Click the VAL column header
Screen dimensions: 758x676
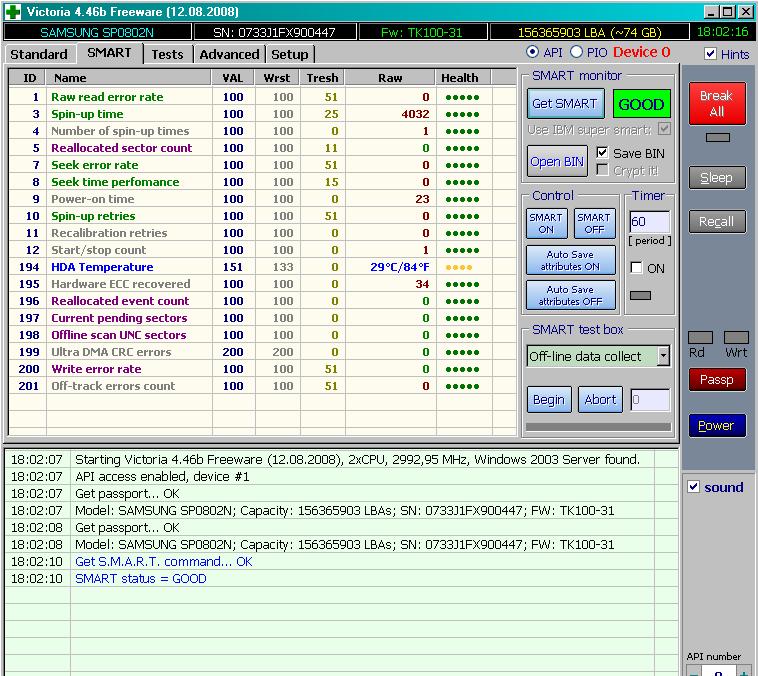pos(233,78)
